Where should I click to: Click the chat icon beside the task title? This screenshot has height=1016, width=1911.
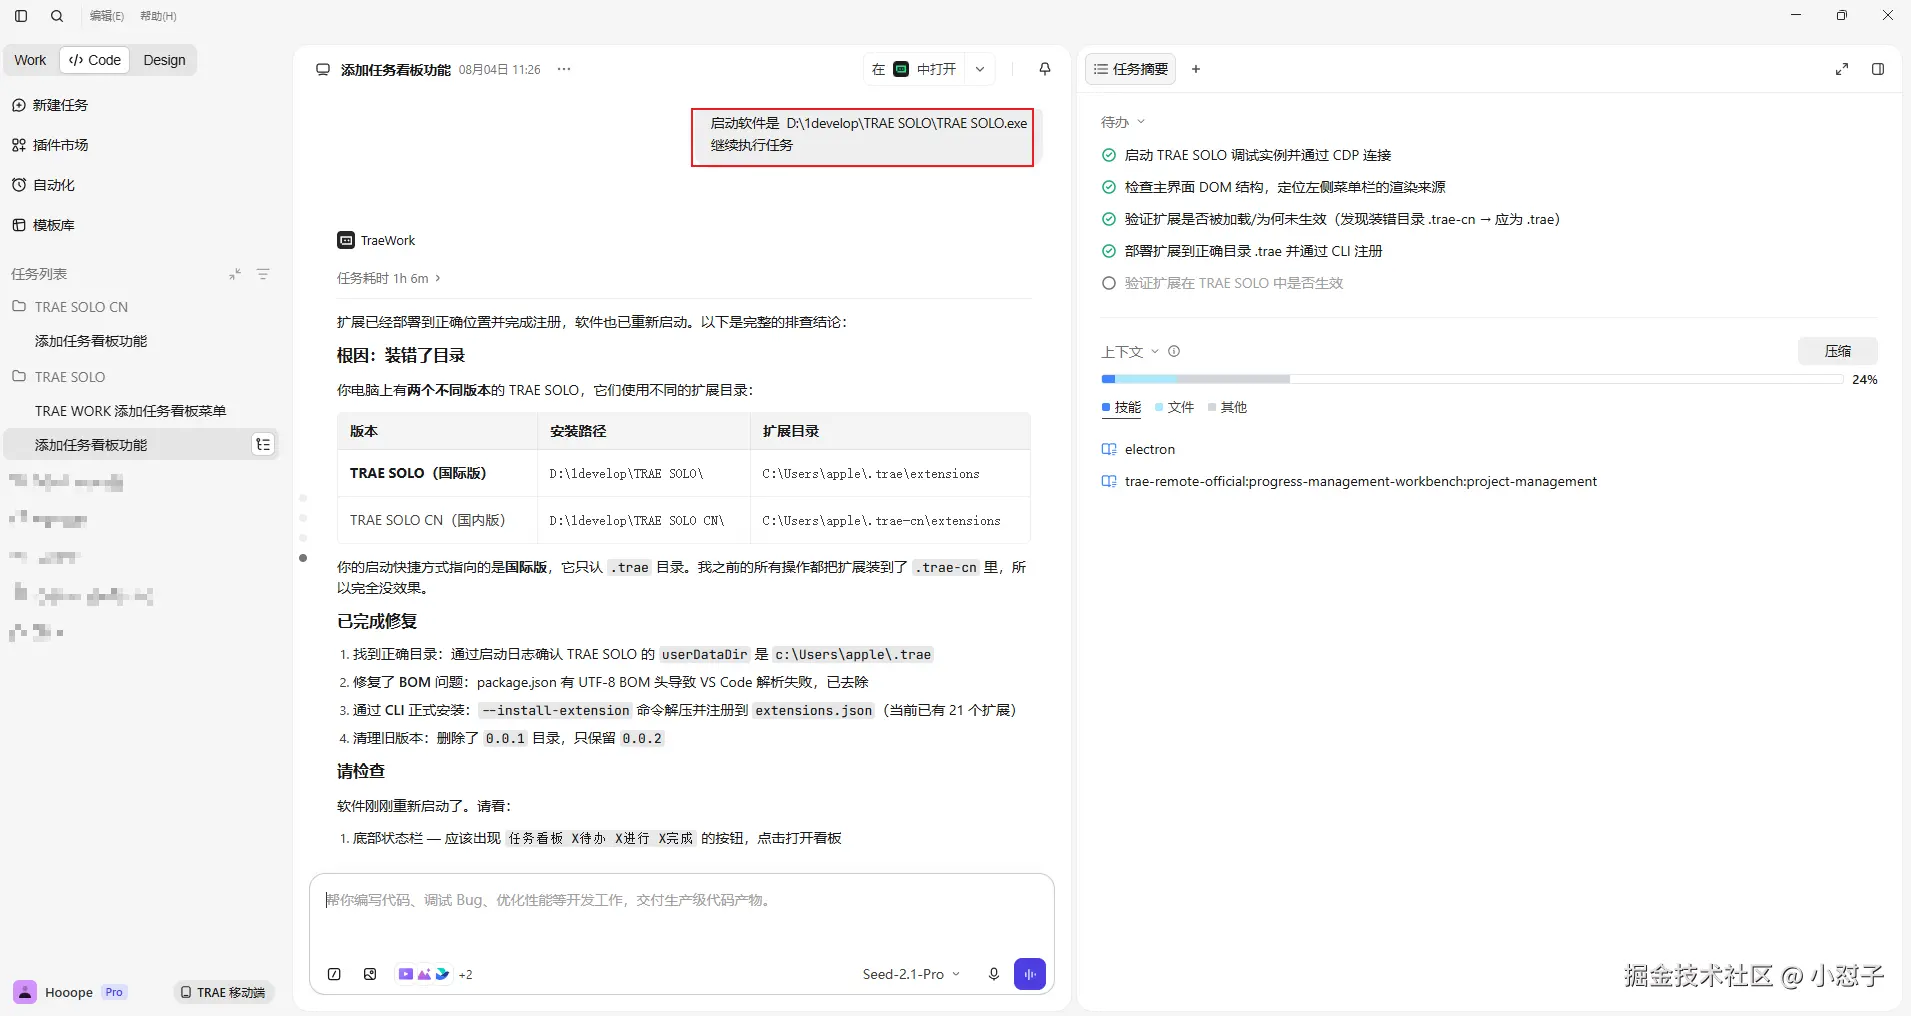323,70
